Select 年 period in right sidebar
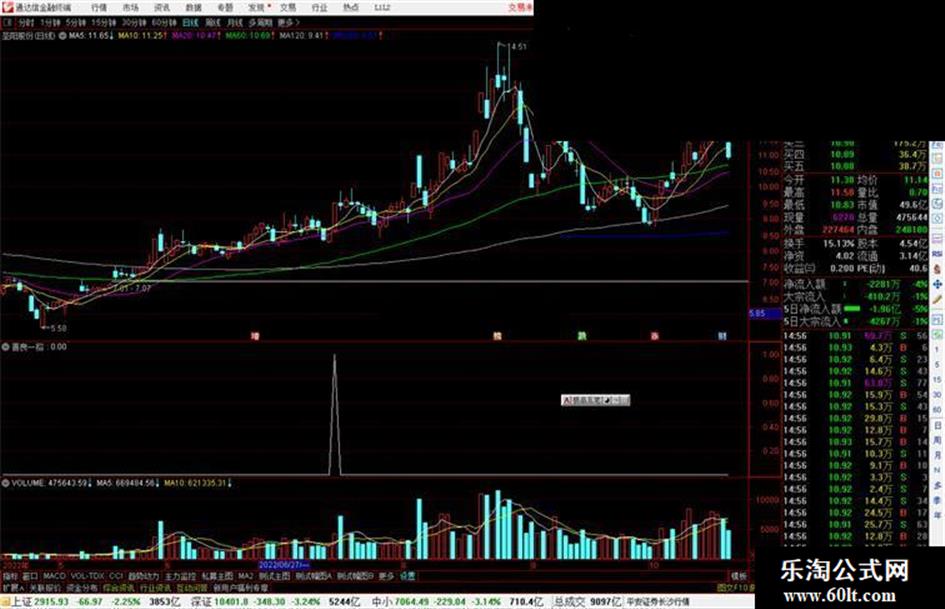The image size is (945, 609). [x=937, y=516]
